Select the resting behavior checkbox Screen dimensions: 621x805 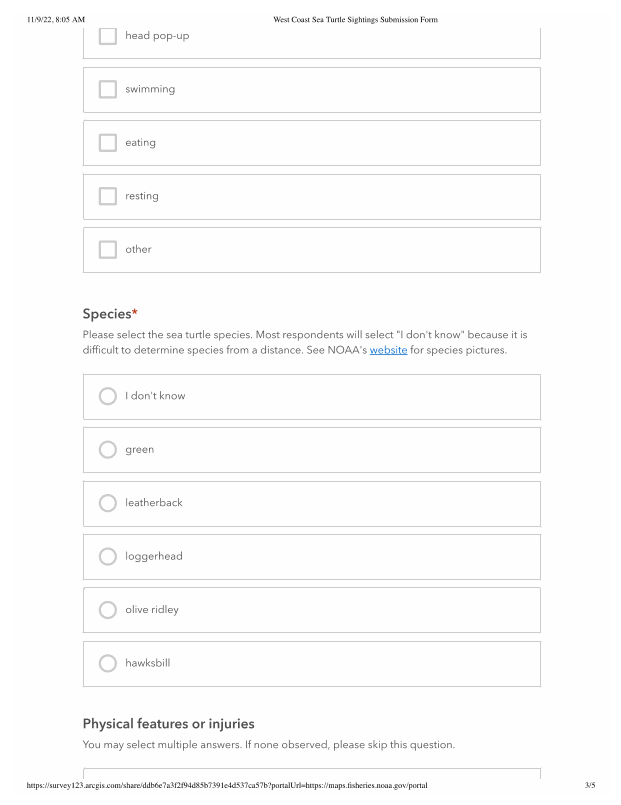pos(108,196)
